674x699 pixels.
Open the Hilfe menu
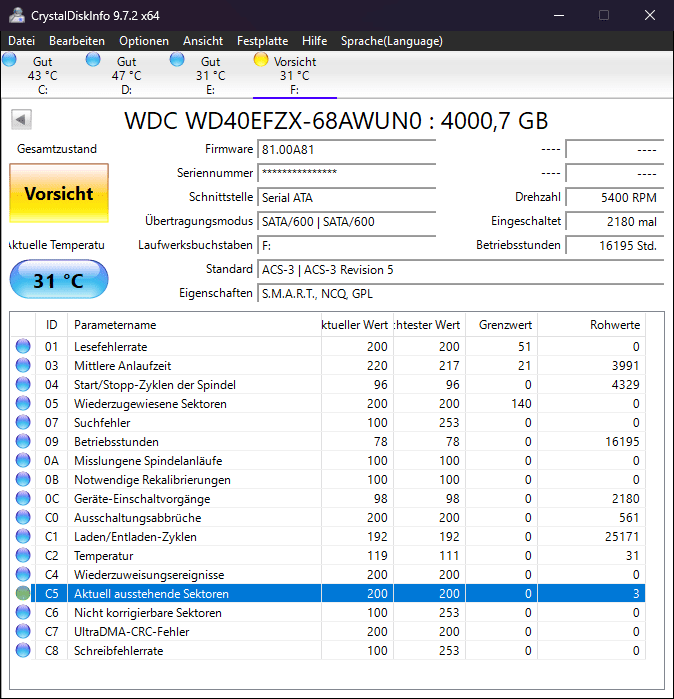point(314,41)
